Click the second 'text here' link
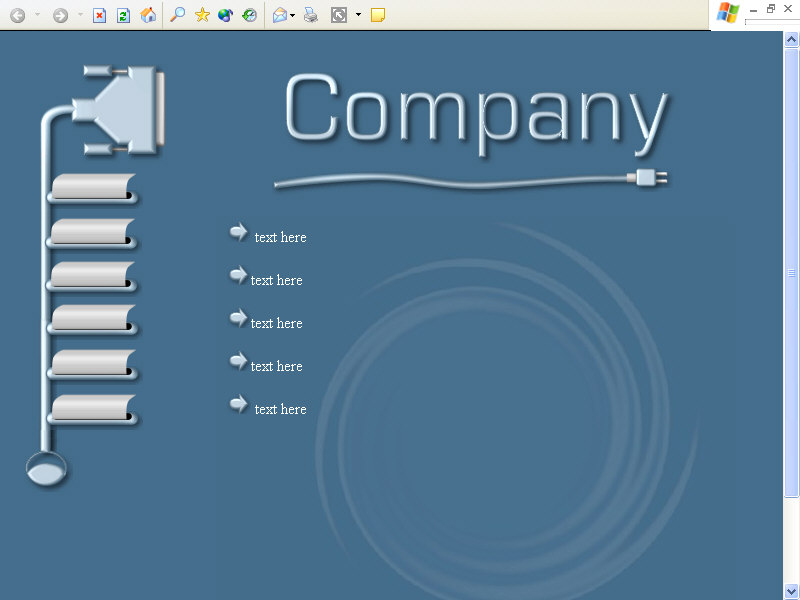The height and width of the screenshot is (600, 800). coord(277,280)
